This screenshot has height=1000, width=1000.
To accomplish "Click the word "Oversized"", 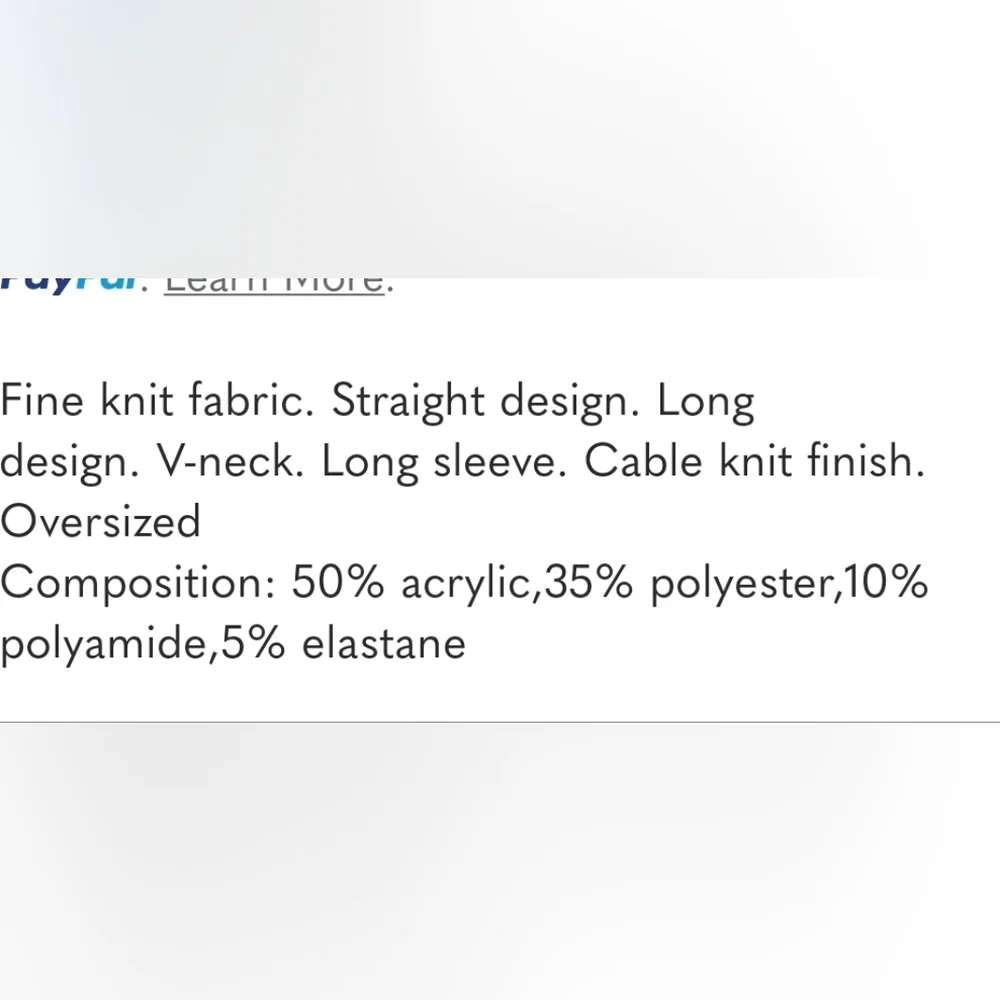I will 100,522.
